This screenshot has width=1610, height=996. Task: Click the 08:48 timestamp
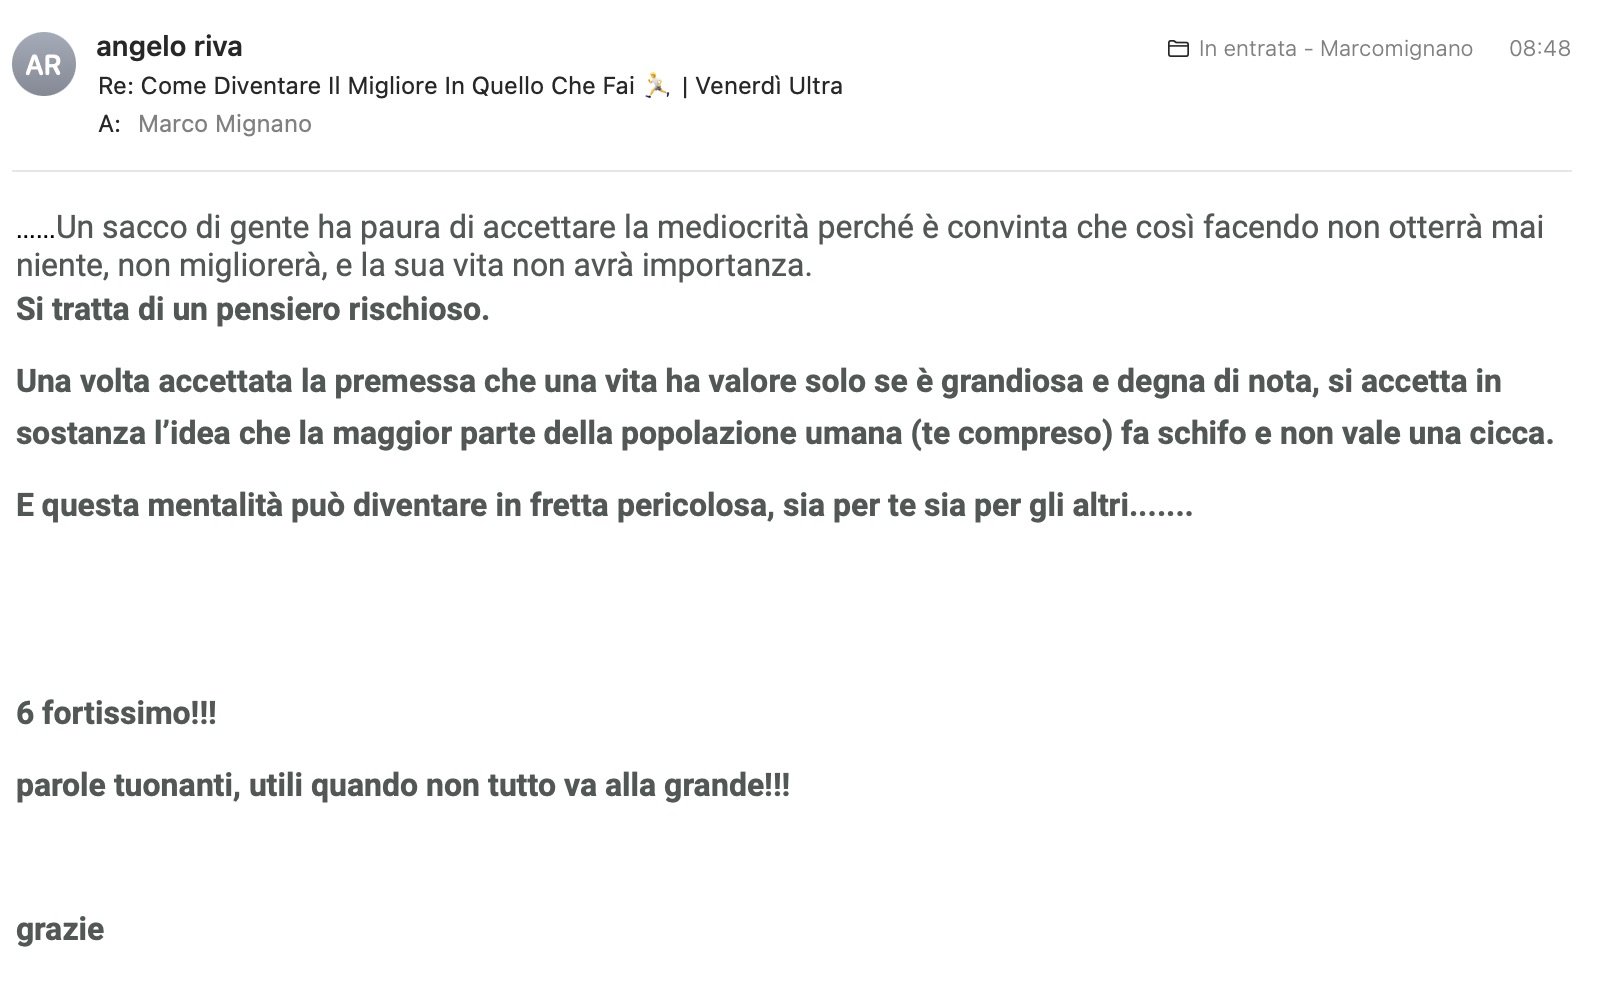click(x=1539, y=49)
